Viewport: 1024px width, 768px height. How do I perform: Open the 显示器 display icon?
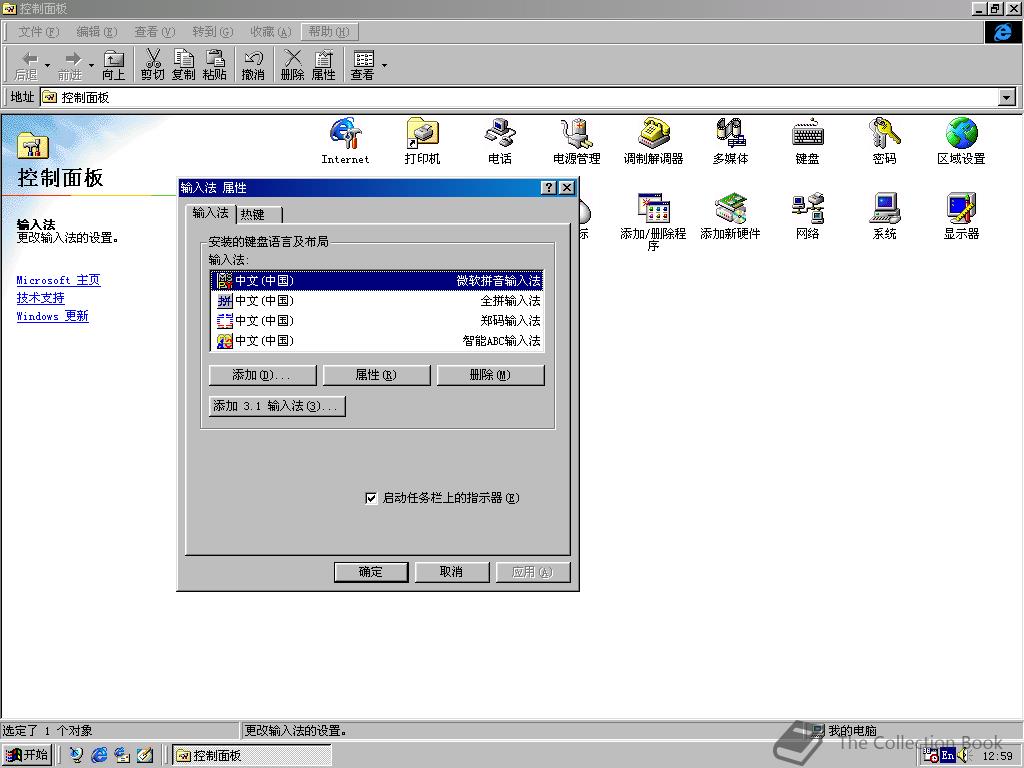point(961,216)
